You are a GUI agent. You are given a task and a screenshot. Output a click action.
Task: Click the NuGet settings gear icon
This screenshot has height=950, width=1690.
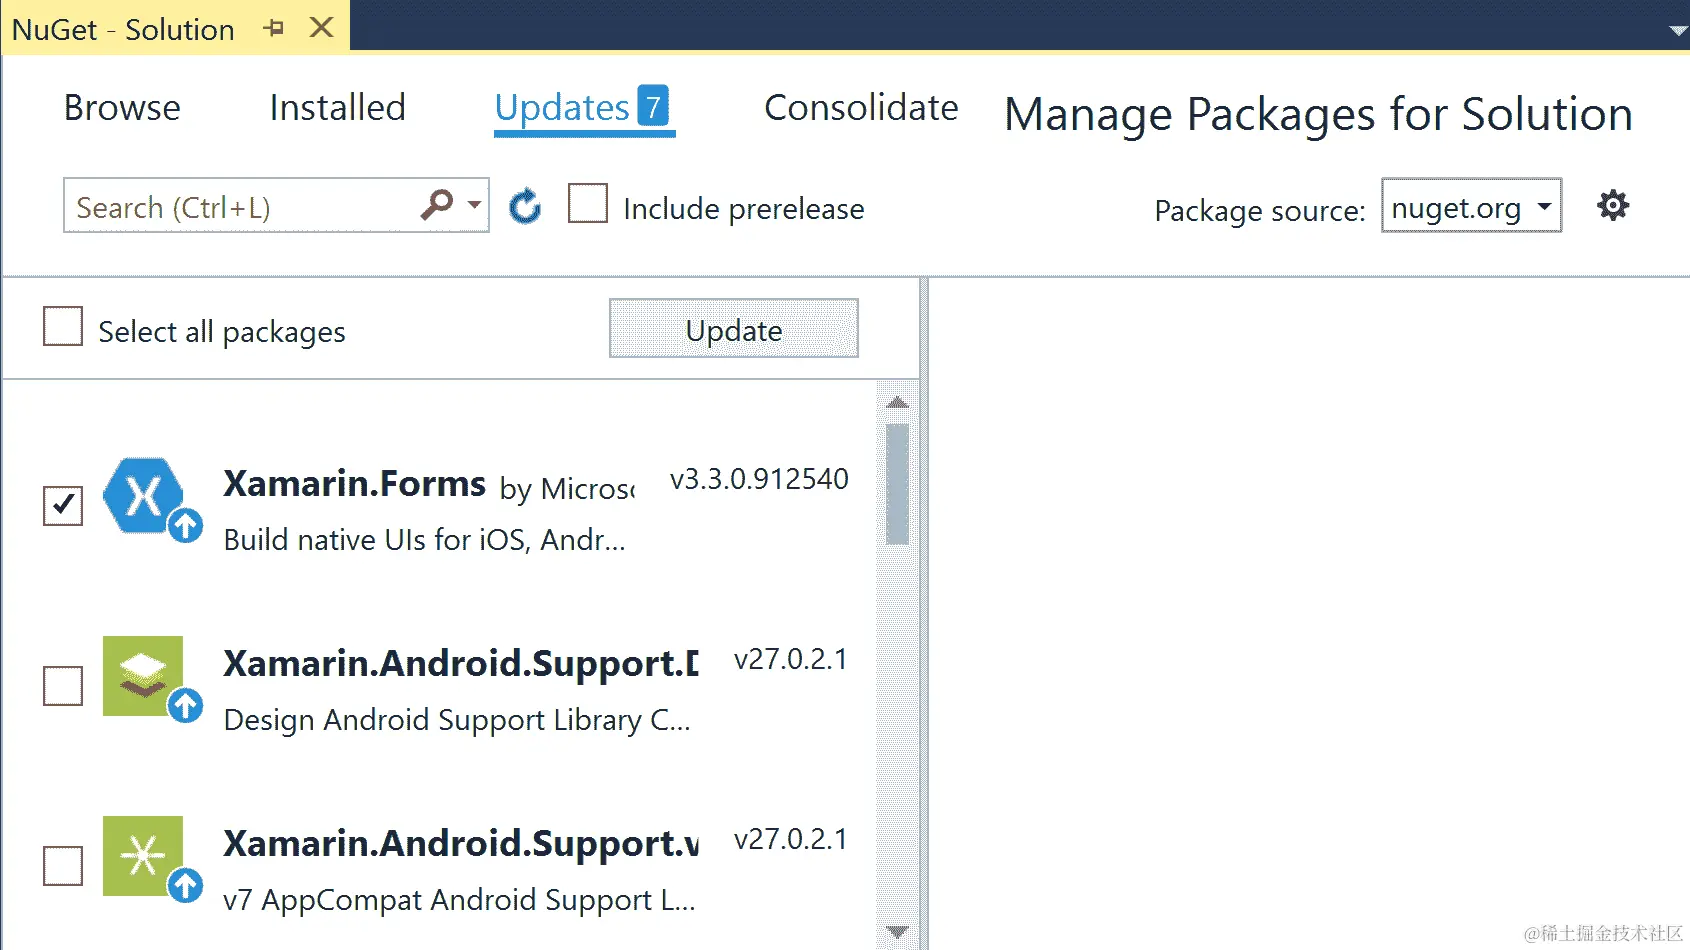tap(1612, 206)
